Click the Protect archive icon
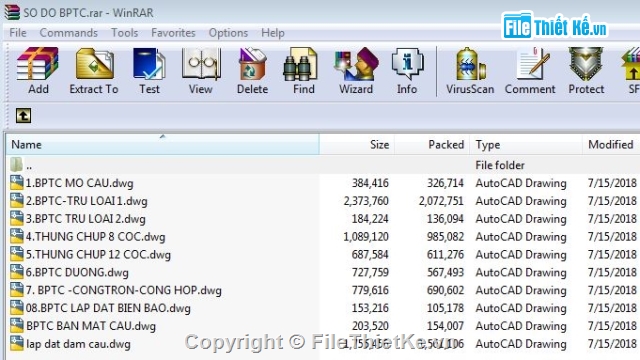Screen dimensions: 640x360 click(586, 64)
